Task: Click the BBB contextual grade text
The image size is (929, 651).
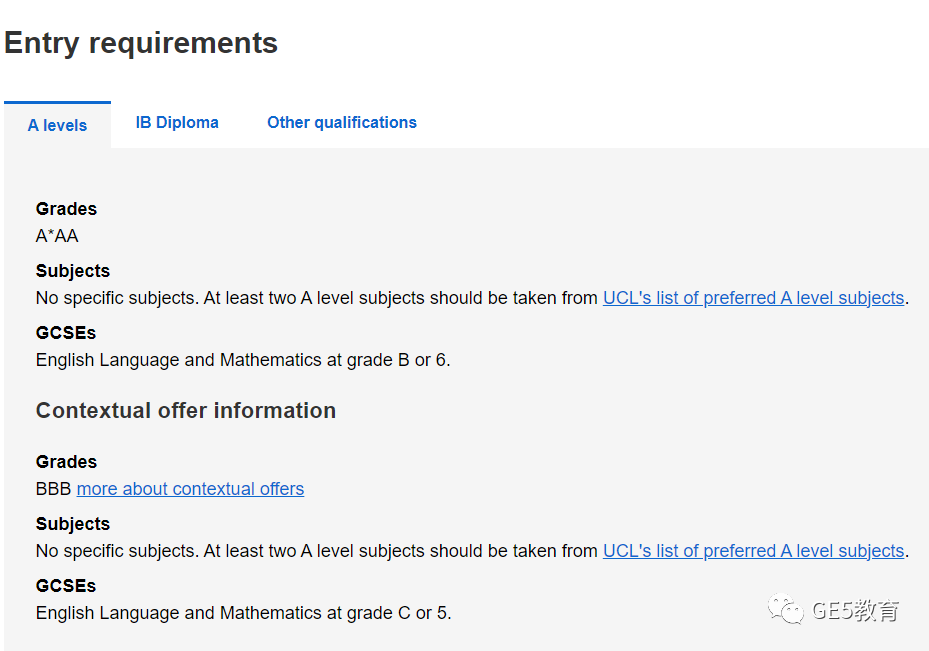Action: pos(53,489)
